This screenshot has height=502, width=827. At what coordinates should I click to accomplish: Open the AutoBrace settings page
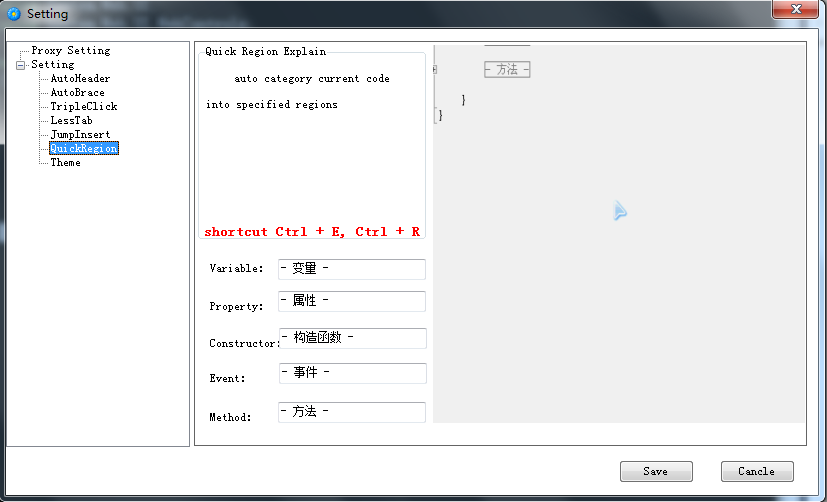click(x=78, y=92)
